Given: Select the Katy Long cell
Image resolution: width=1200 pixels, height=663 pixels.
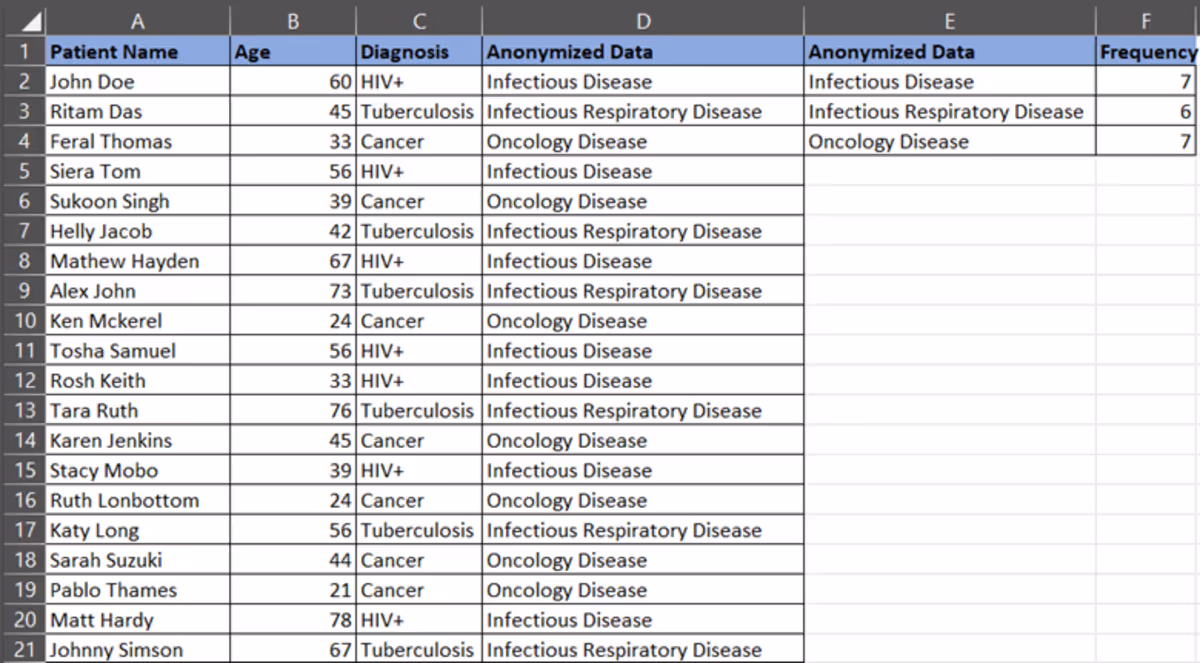Looking at the screenshot, I should coord(138,530).
